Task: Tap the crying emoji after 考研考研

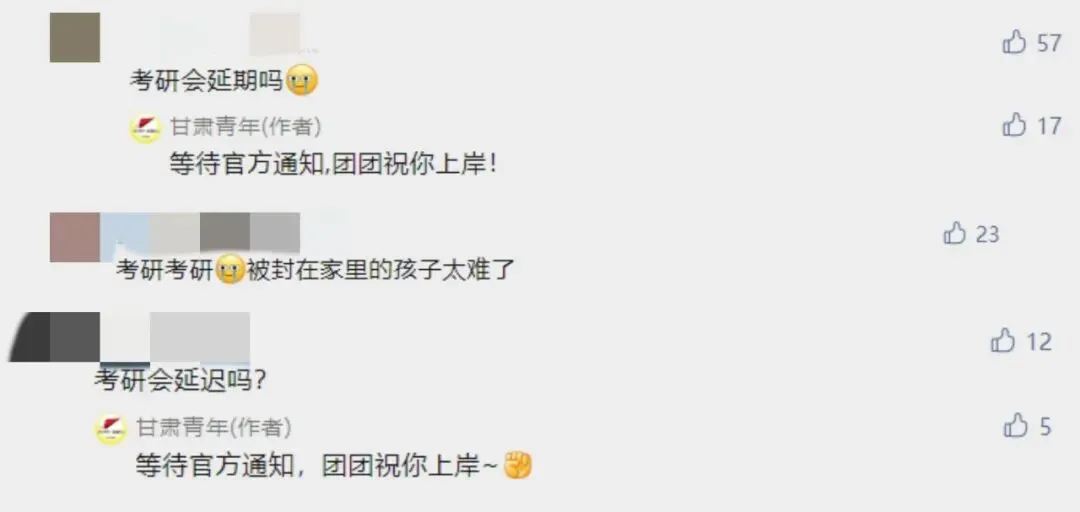Action: 230,270
